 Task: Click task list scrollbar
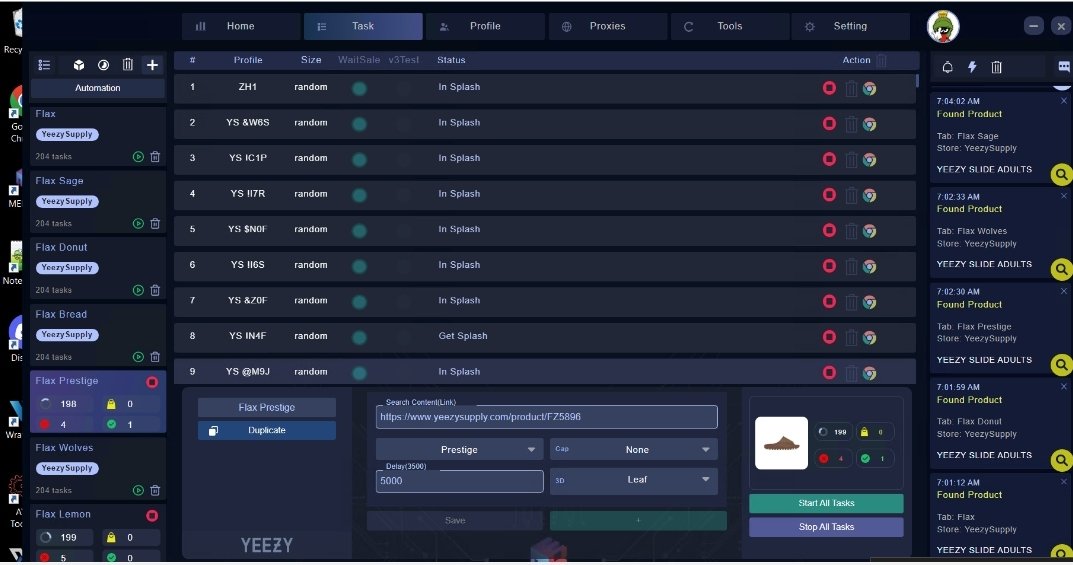pyautogui.click(x=917, y=81)
